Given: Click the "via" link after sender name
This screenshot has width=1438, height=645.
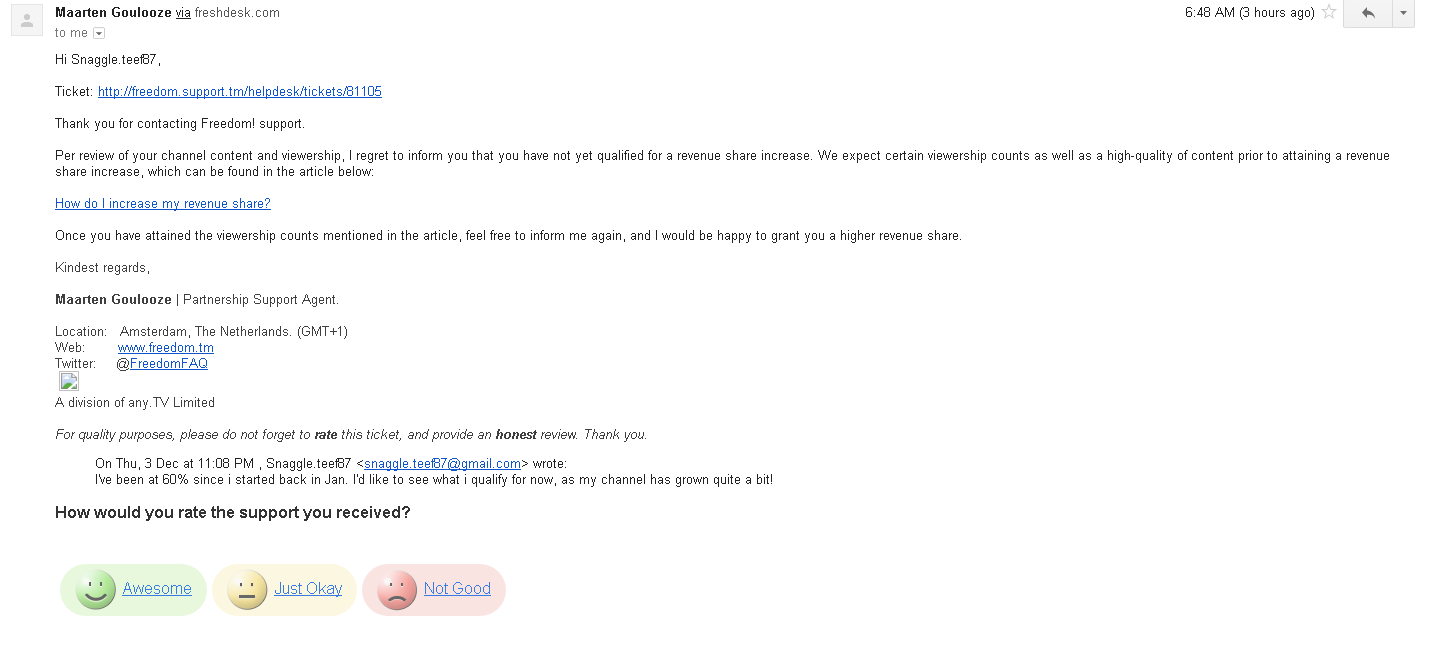Looking at the screenshot, I should pos(183,13).
